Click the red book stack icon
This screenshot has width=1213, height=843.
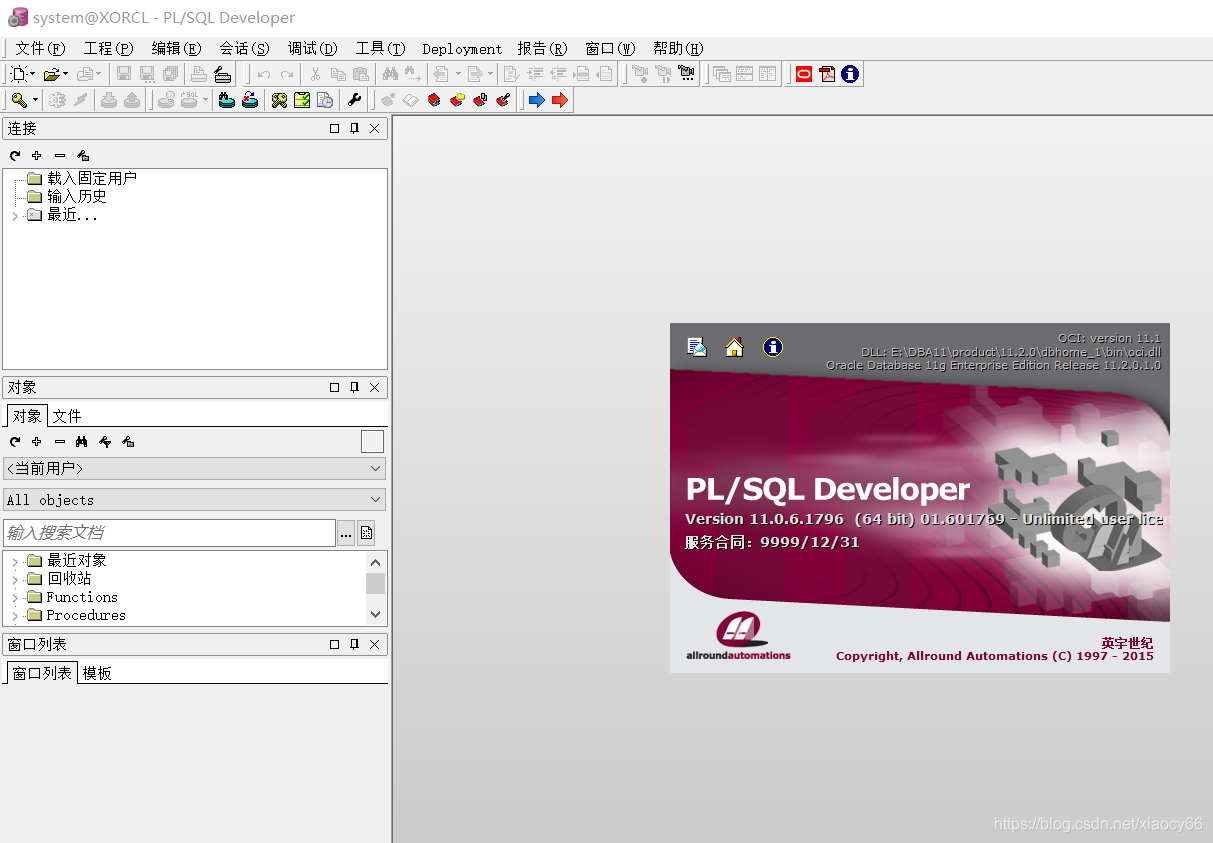[x=434, y=100]
